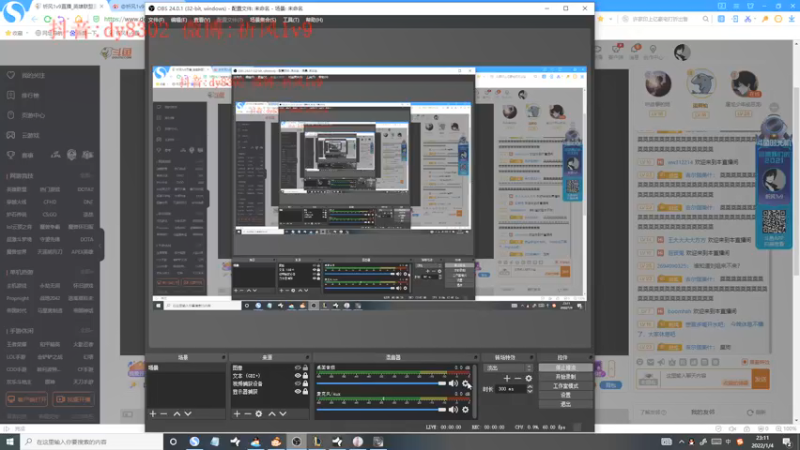
Task: Toggle the lock on the first source row
Action: [x=305, y=367]
